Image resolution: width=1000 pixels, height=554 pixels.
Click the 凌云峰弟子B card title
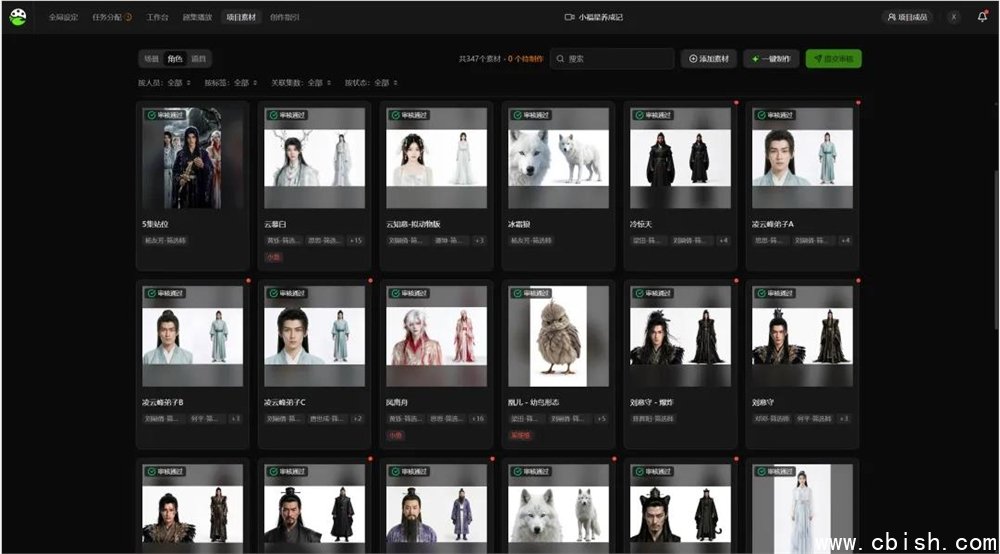click(163, 402)
